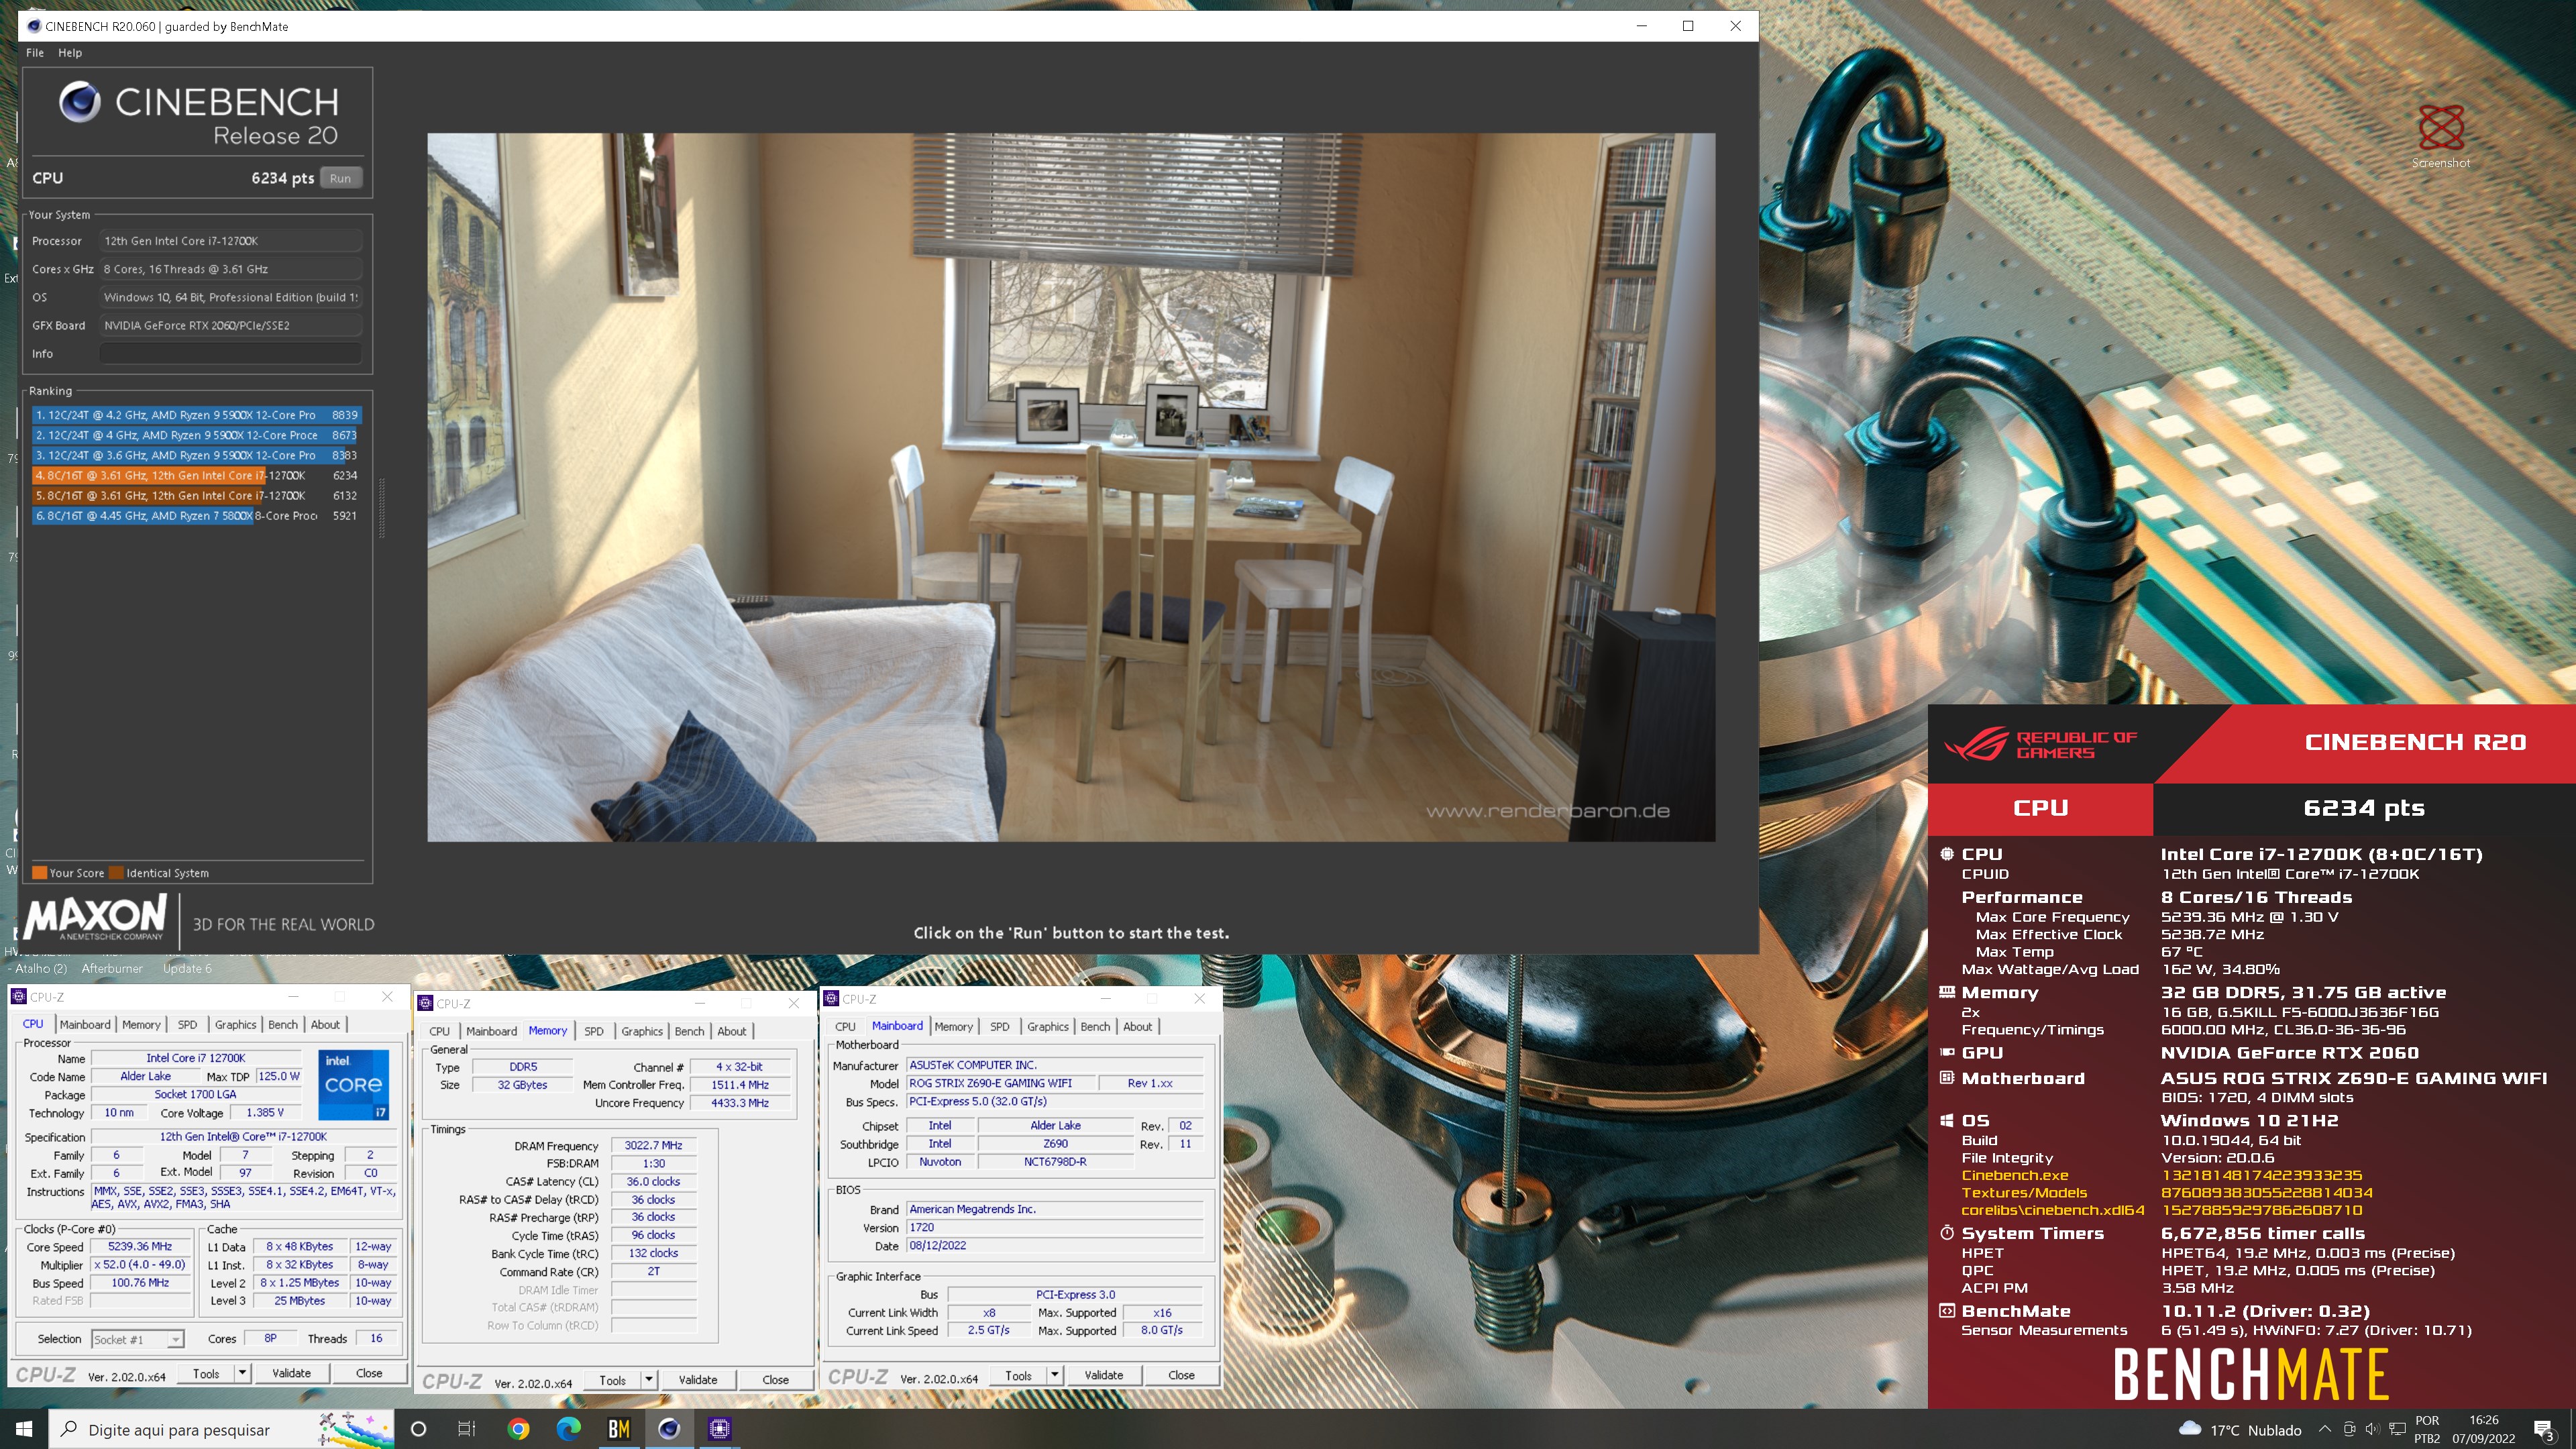Switch to SPD tab in CPU-Z CPU window
2576x1449 pixels.
(187, 1024)
